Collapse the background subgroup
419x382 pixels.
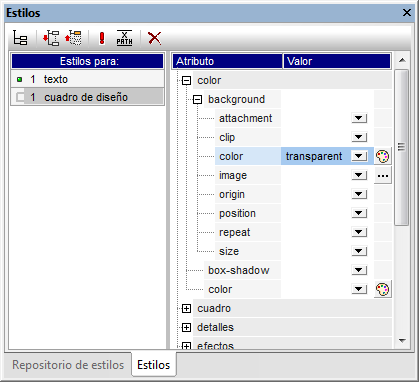pos(198,99)
